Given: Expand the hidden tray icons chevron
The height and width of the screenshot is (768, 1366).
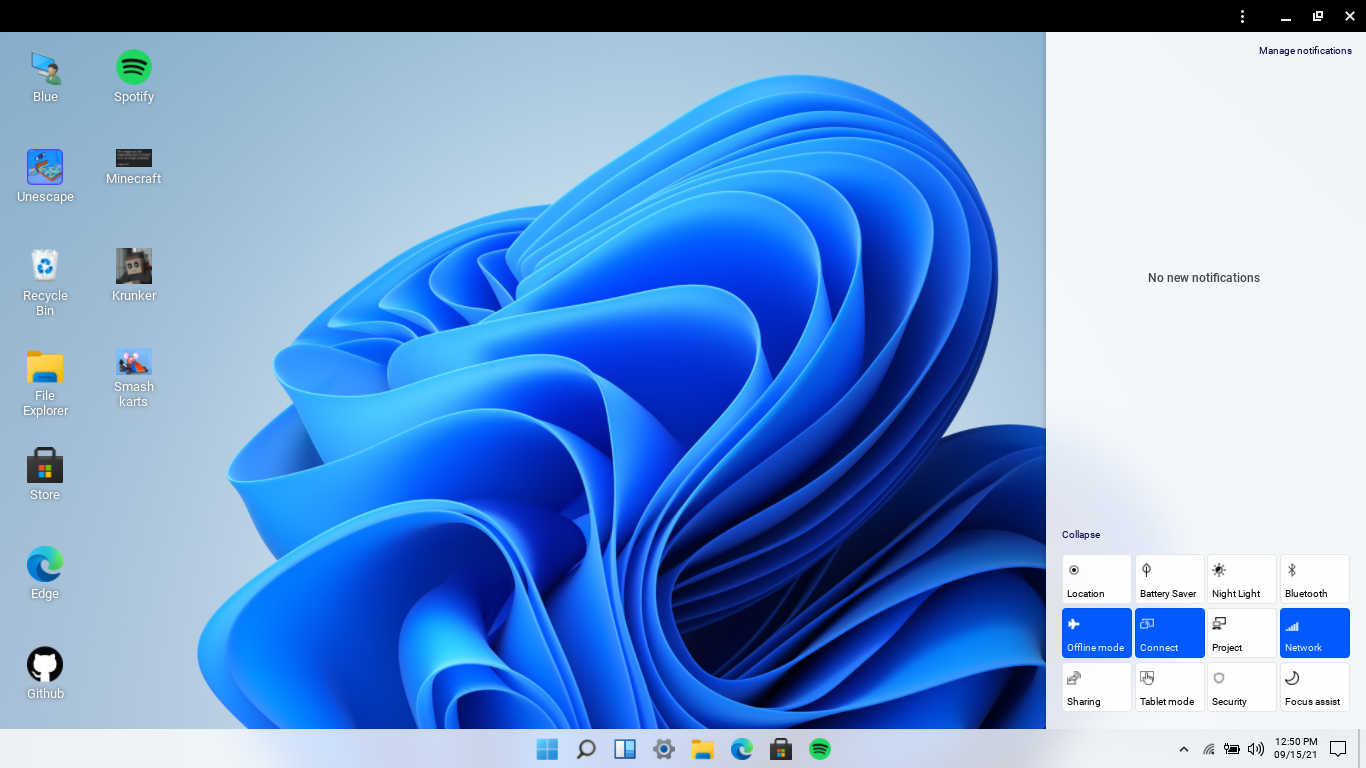Looking at the screenshot, I should (1184, 749).
